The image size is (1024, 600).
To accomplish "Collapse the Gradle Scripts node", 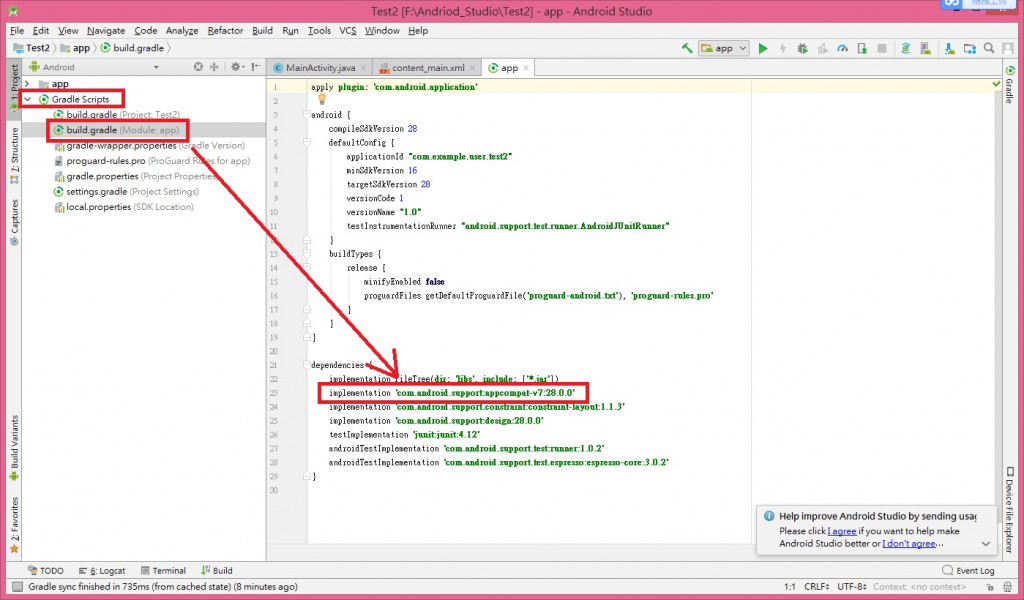I will point(27,99).
